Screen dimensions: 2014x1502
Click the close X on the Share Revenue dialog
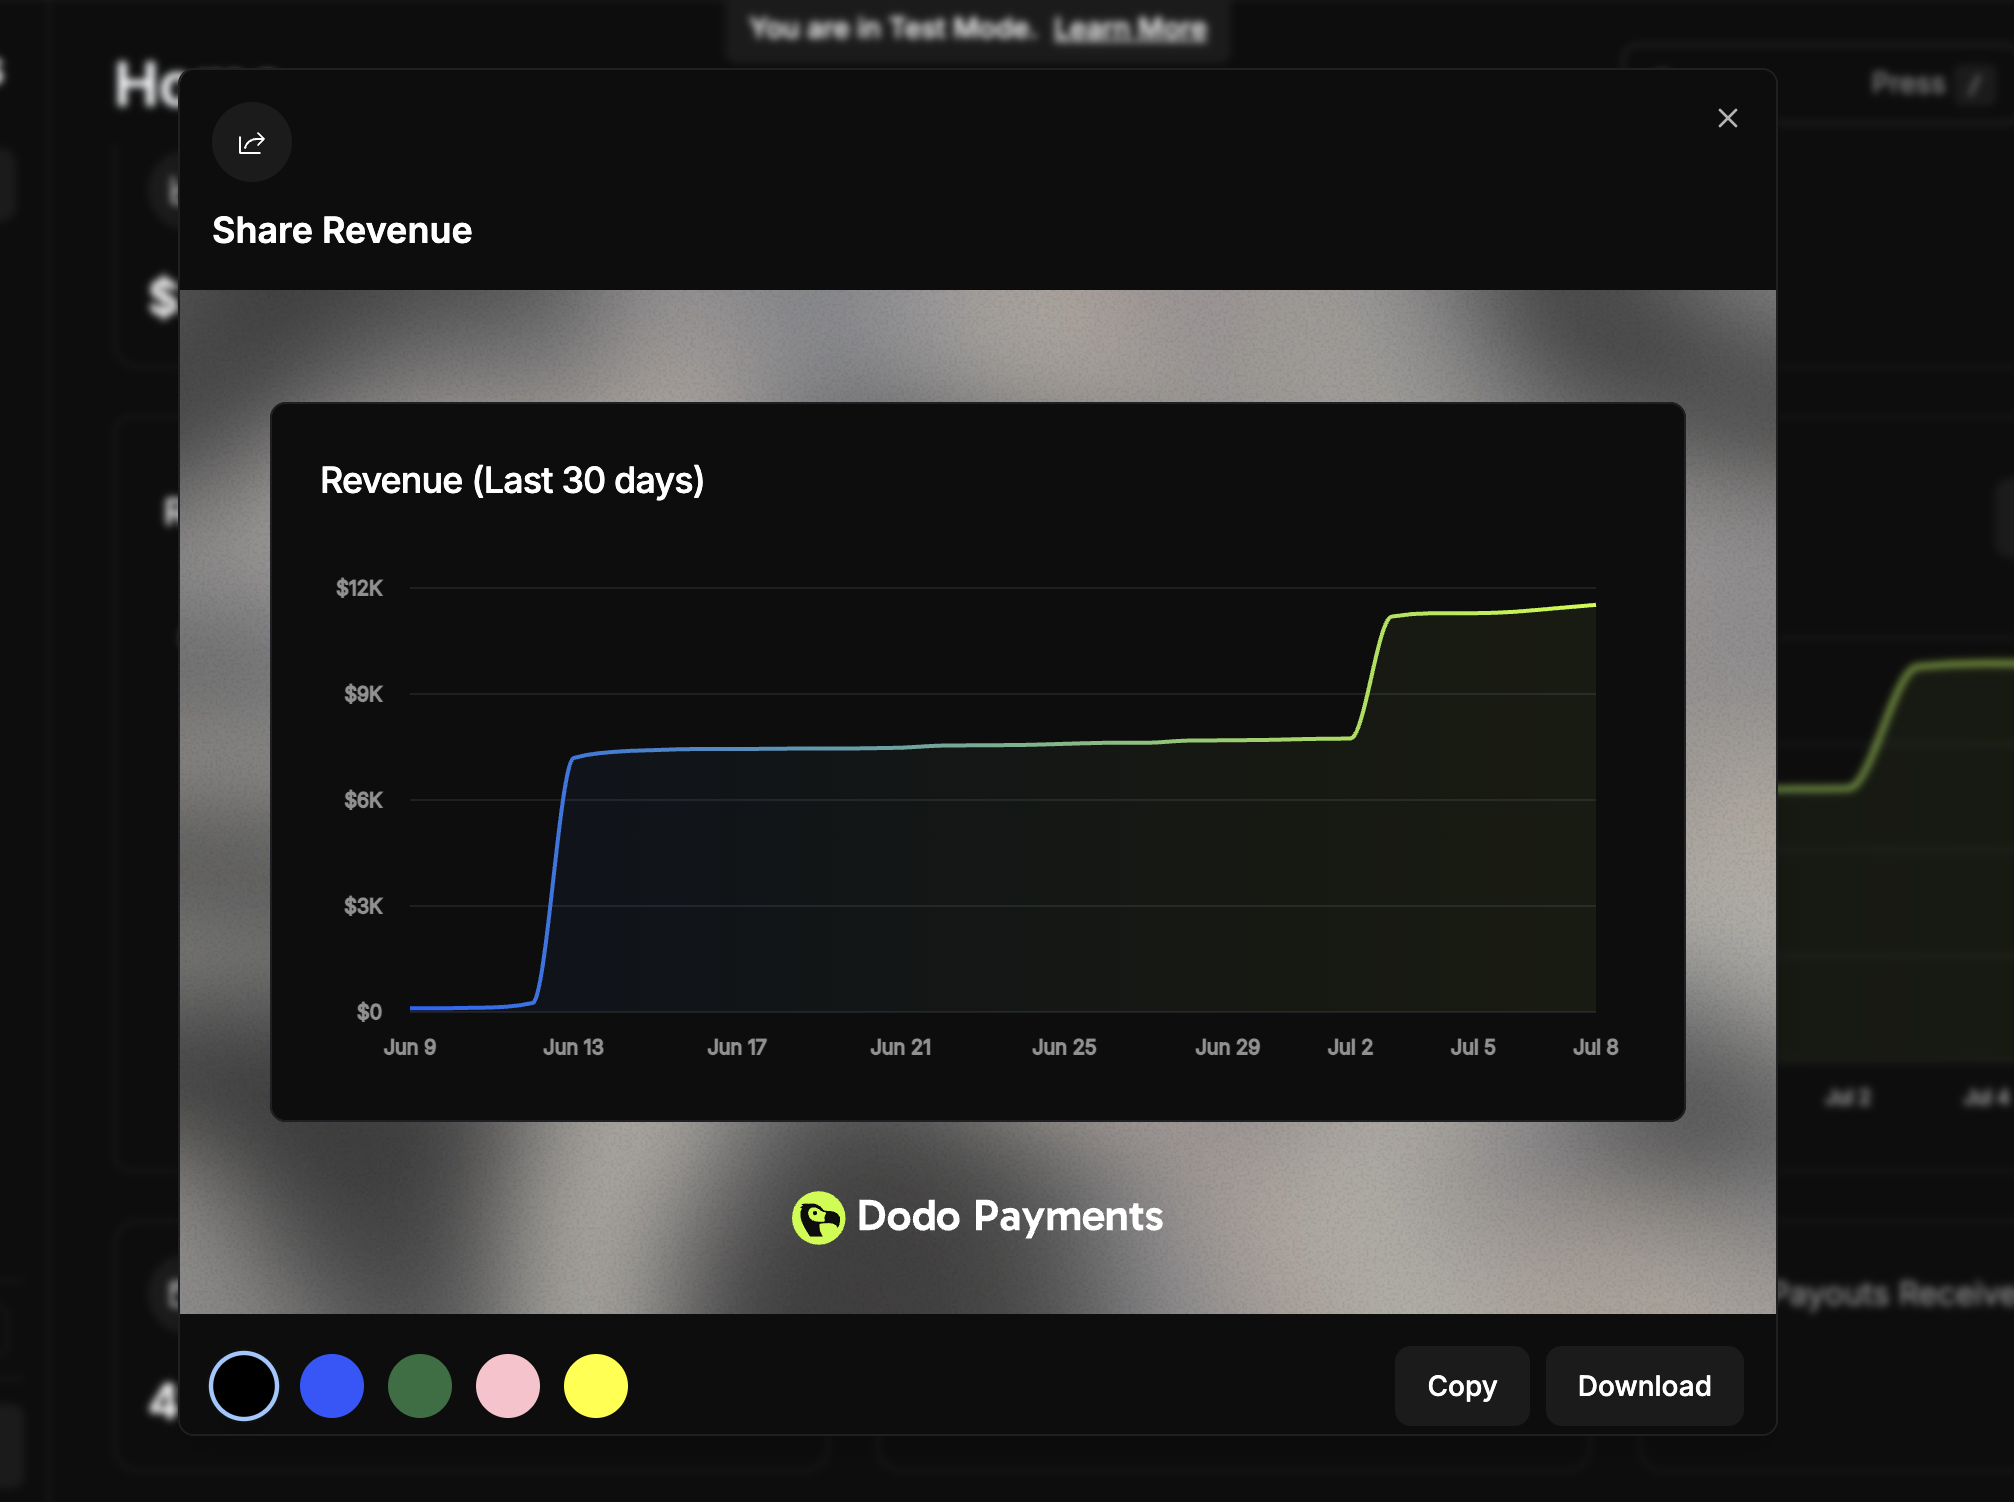(1728, 117)
